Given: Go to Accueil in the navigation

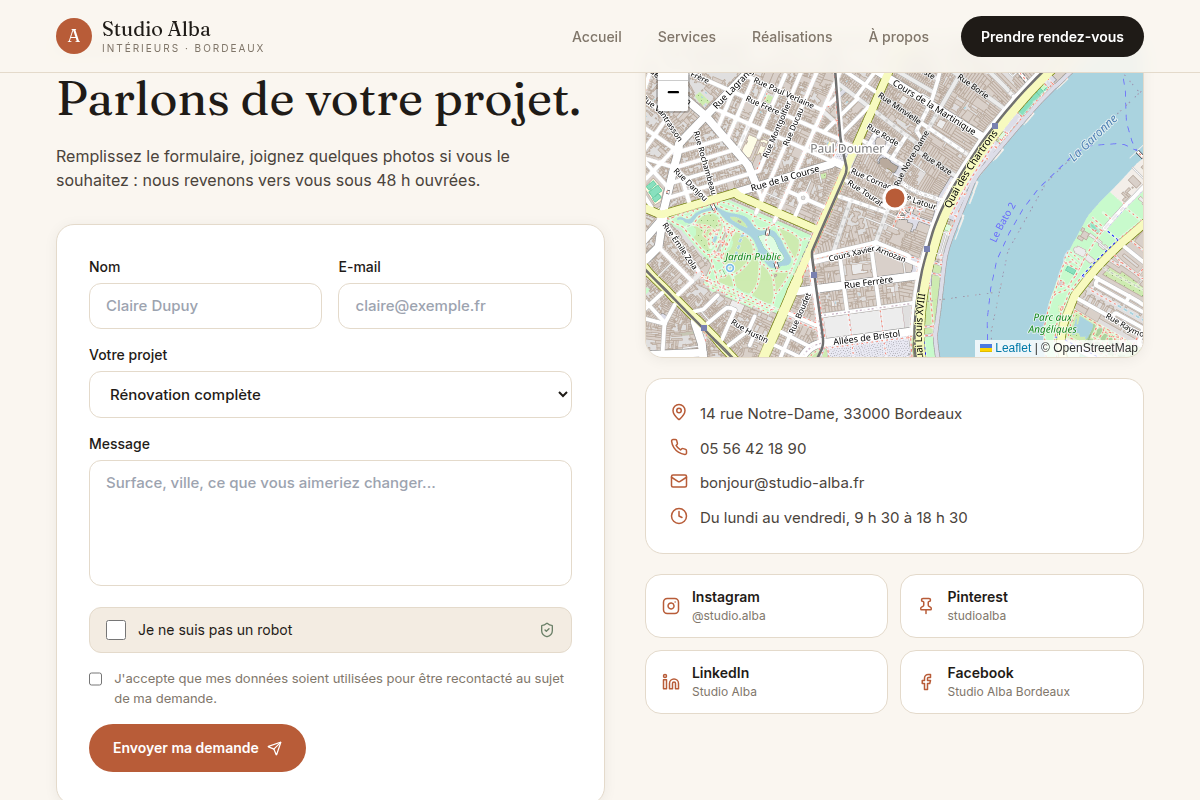Looking at the screenshot, I should [x=597, y=37].
